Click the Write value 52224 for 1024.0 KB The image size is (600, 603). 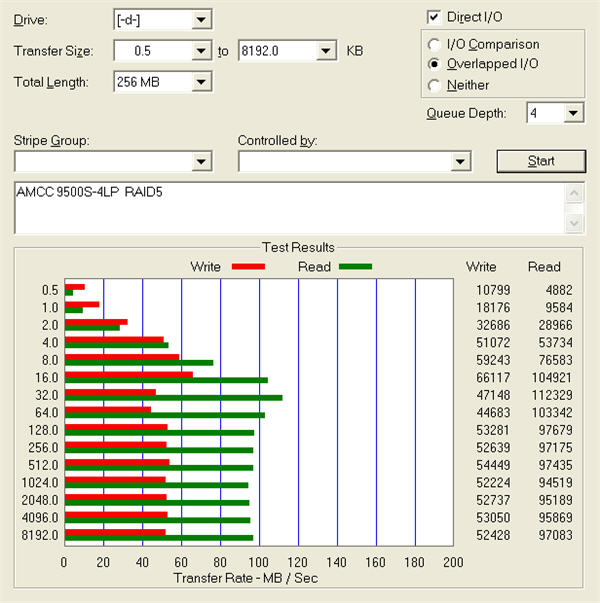493,483
